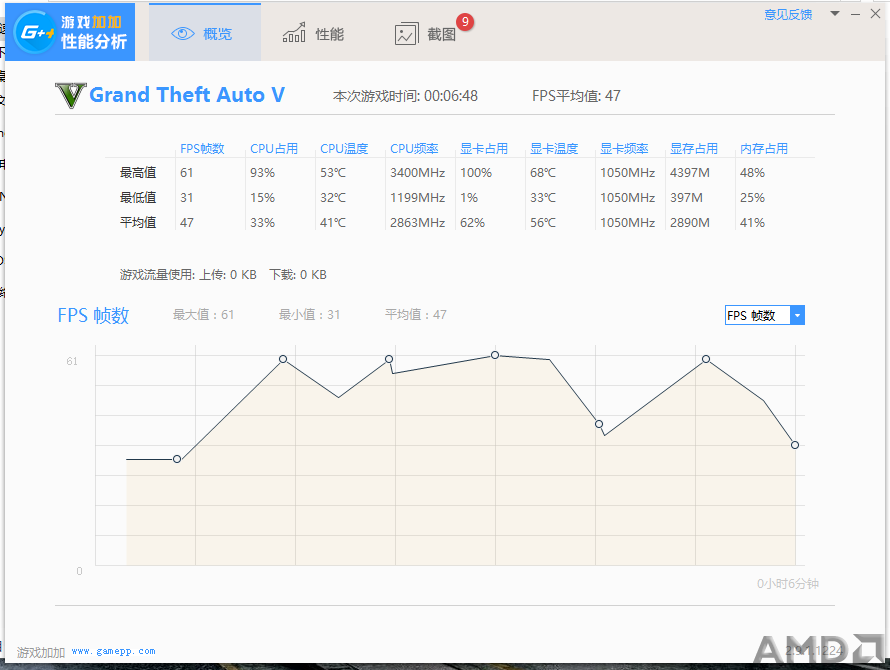Click the 游戏流量使用 upload 0 KB text

pyautogui.click(x=188, y=275)
